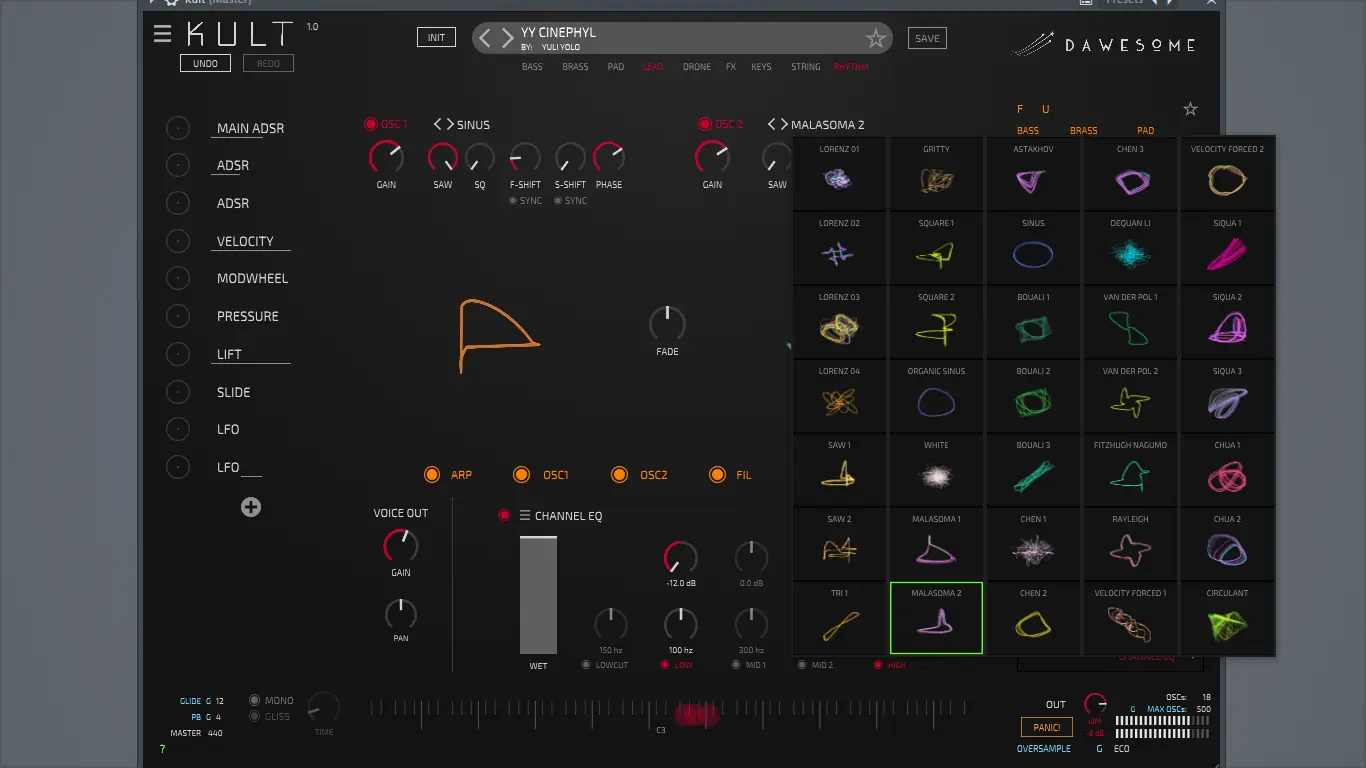The image size is (1366, 768).
Task: Open the YY CINEPHYL preset browser
Action: tap(558, 33)
